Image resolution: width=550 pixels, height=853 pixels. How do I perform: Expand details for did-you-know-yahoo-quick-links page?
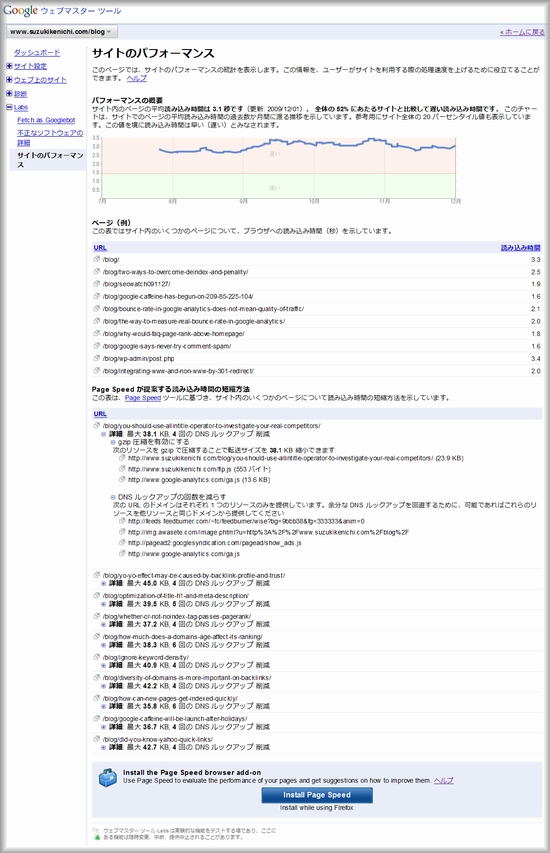point(103,747)
